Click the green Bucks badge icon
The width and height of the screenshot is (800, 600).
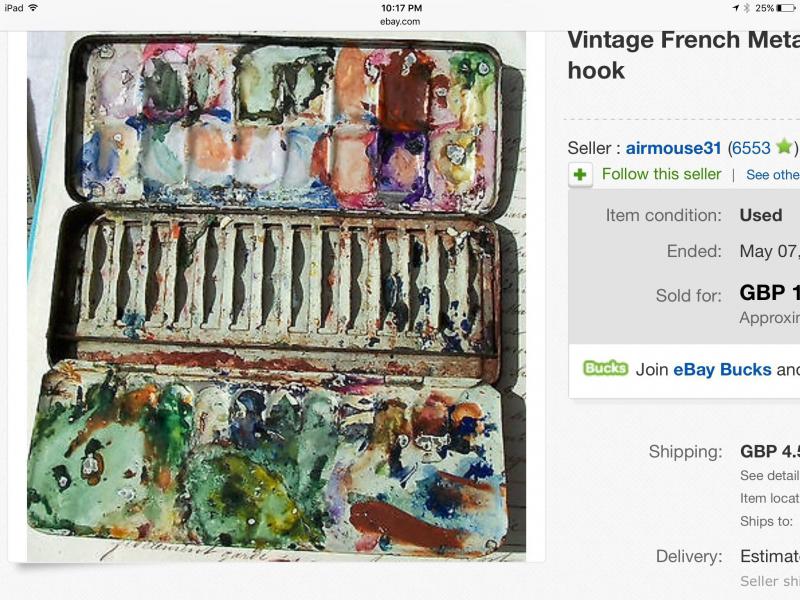coord(606,368)
